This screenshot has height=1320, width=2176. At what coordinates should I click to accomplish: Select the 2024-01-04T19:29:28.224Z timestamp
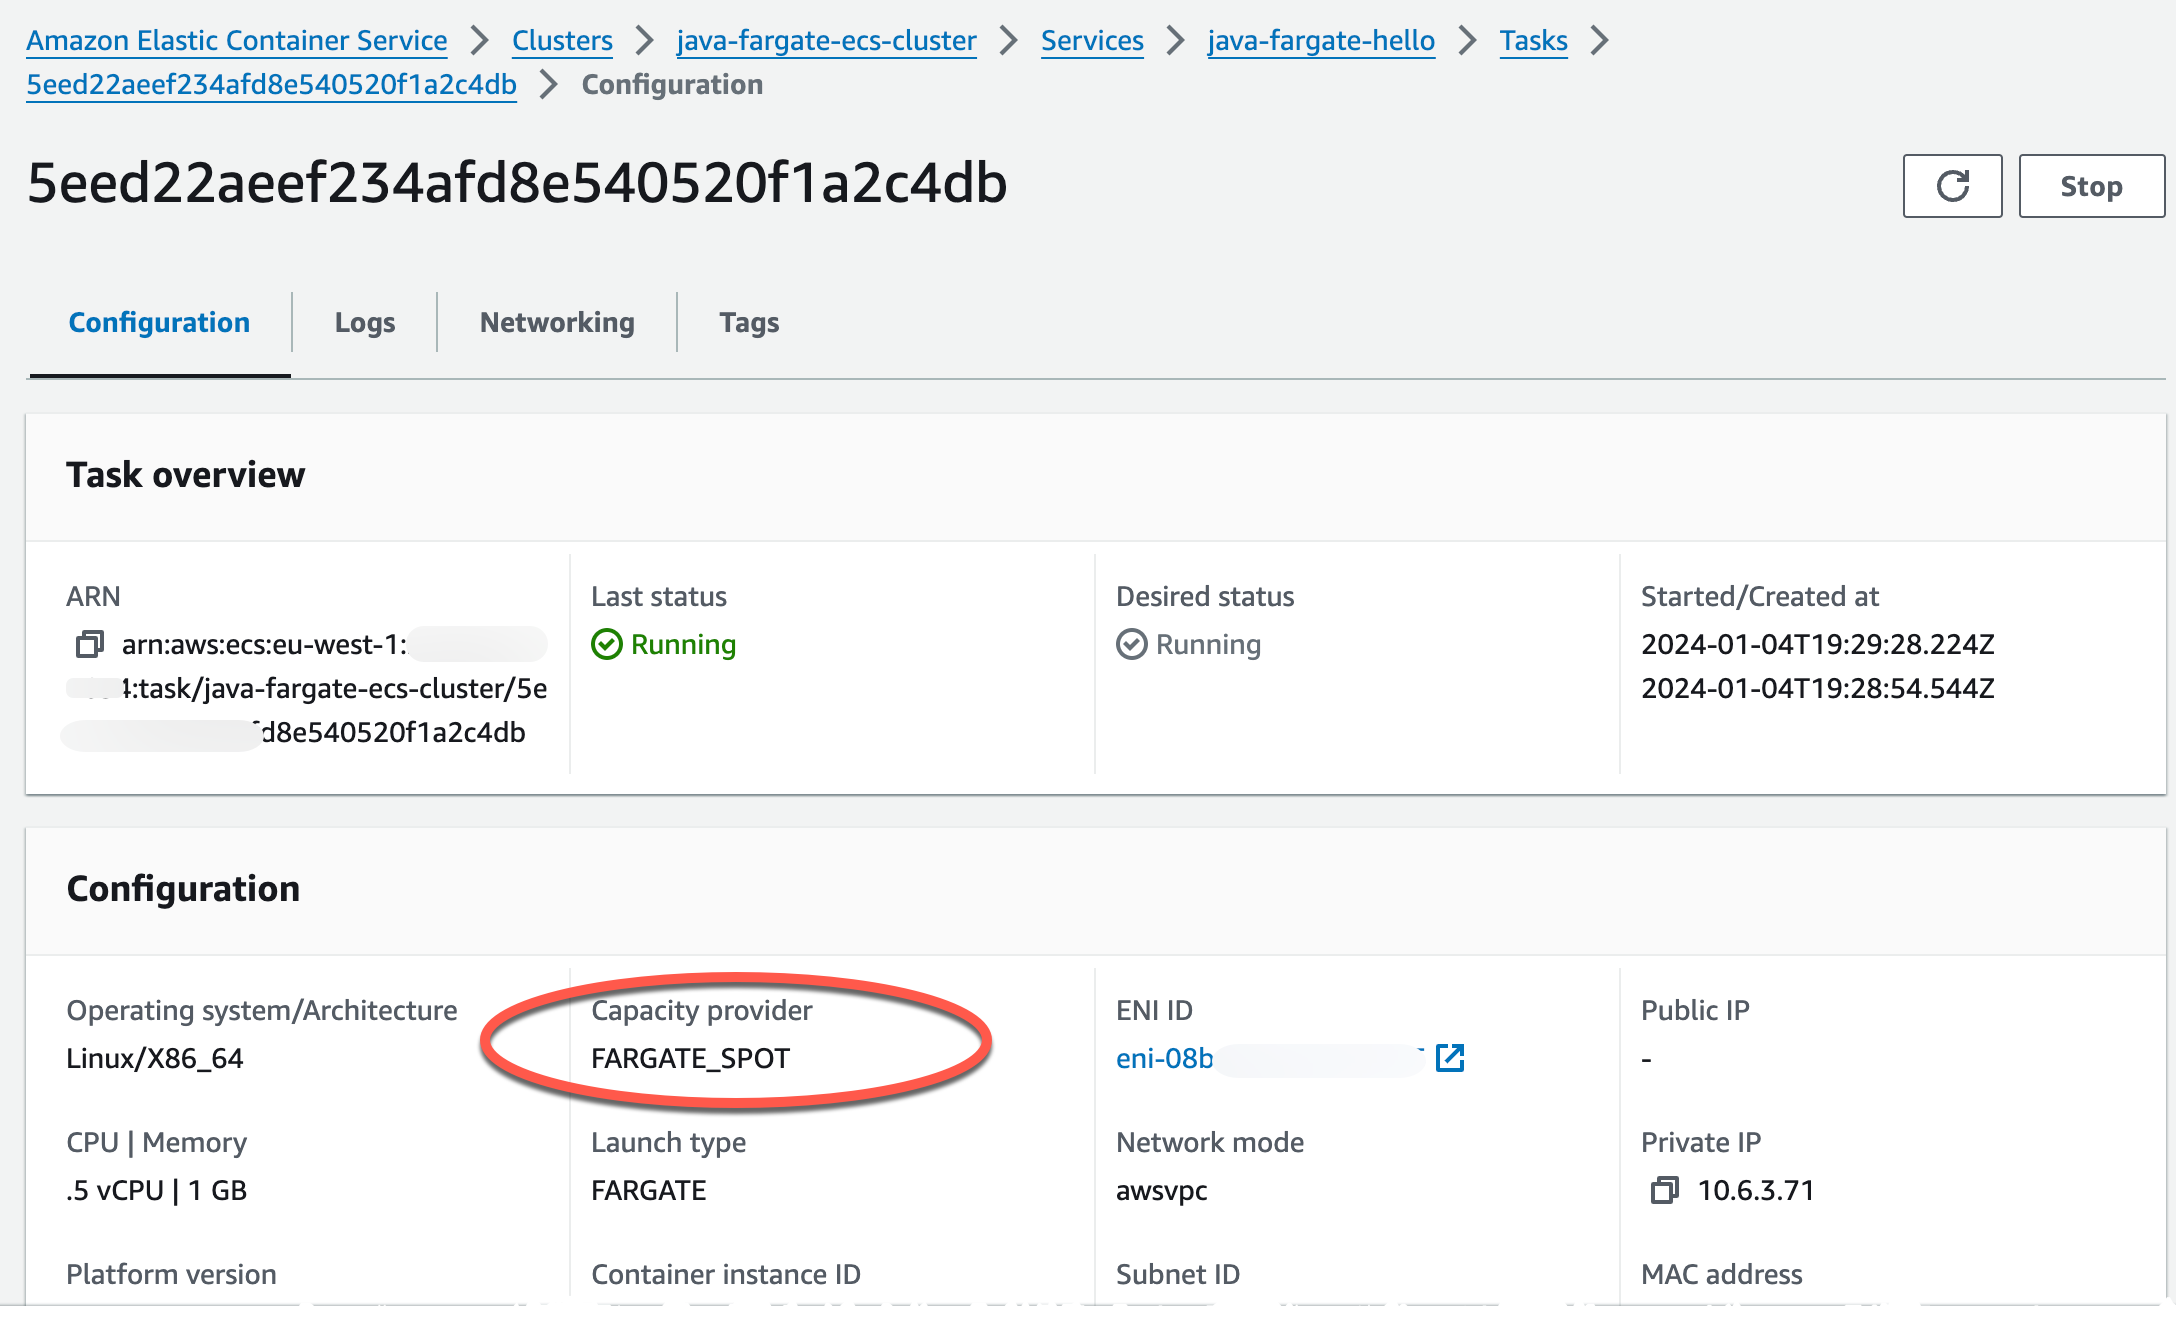[x=1818, y=644]
